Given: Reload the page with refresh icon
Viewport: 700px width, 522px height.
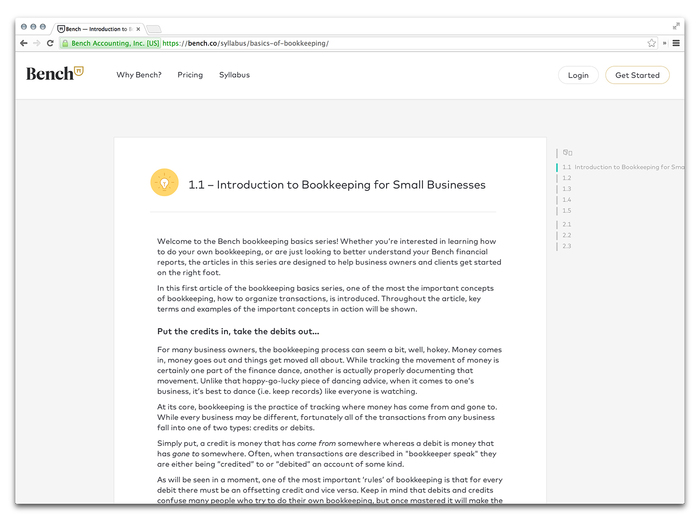Looking at the screenshot, I should pos(50,43).
